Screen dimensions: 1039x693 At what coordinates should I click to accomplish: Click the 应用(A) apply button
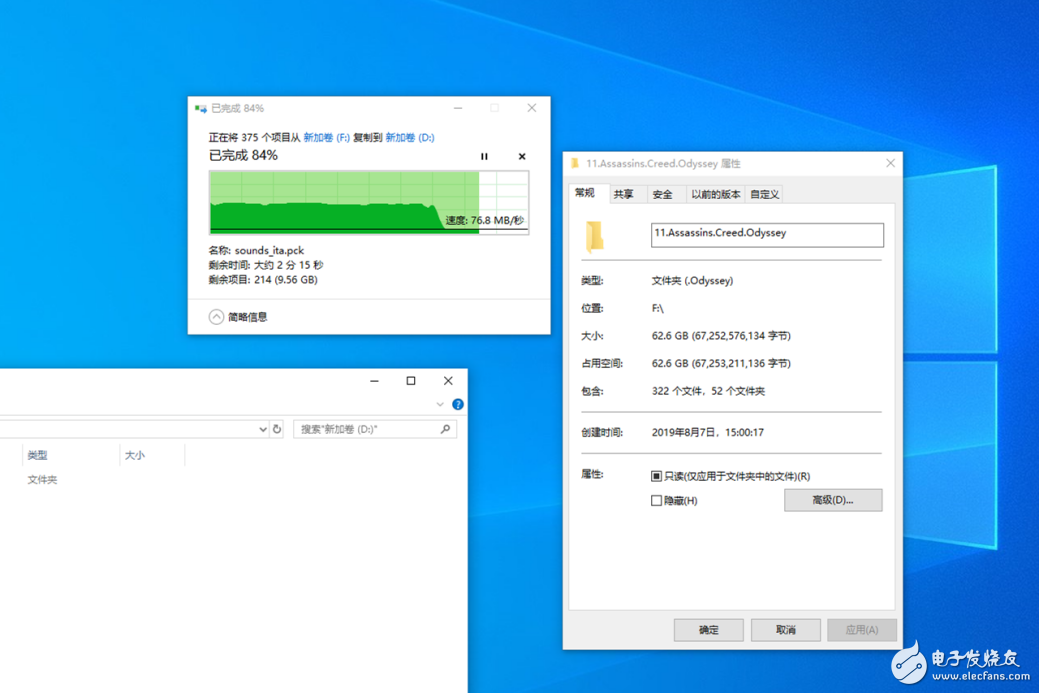(x=862, y=629)
